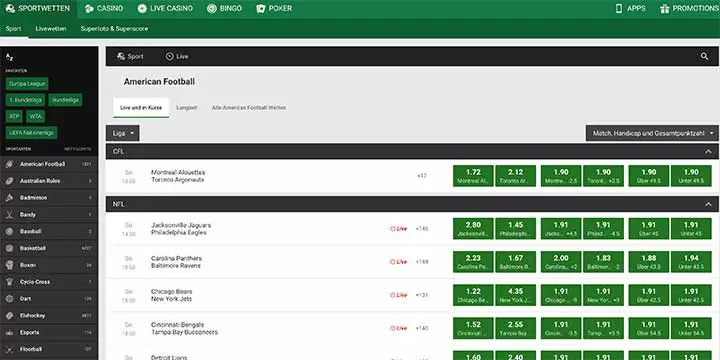This screenshot has height=360, width=720.
Task: Click the A-Z sorting icon in sidebar
Action: (10, 57)
